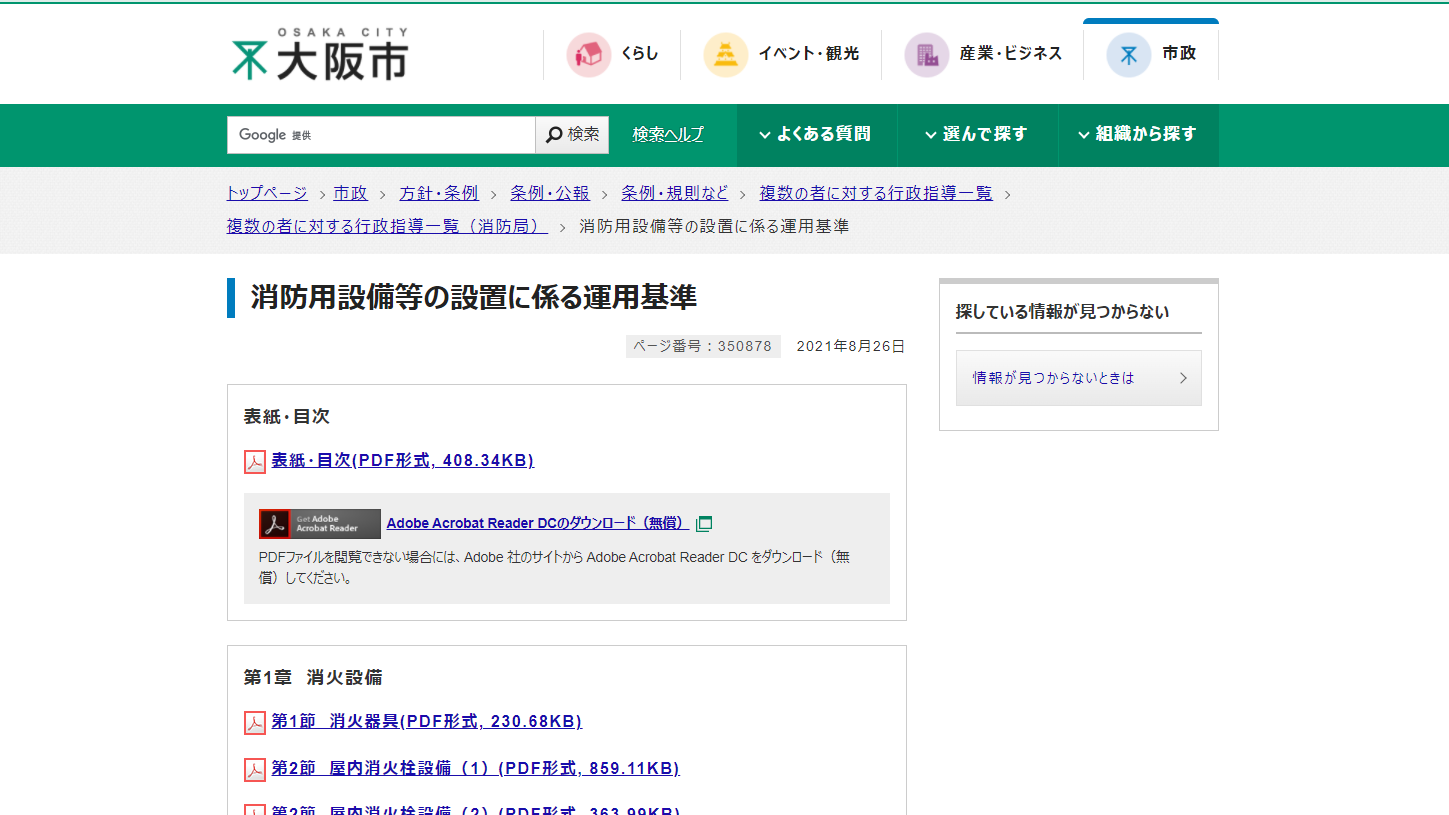Image resolution: width=1449 pixels, height=815 pixels.
Task: Open the 産業・ビジネス navigation tab
Action: (x=982, y=54)
